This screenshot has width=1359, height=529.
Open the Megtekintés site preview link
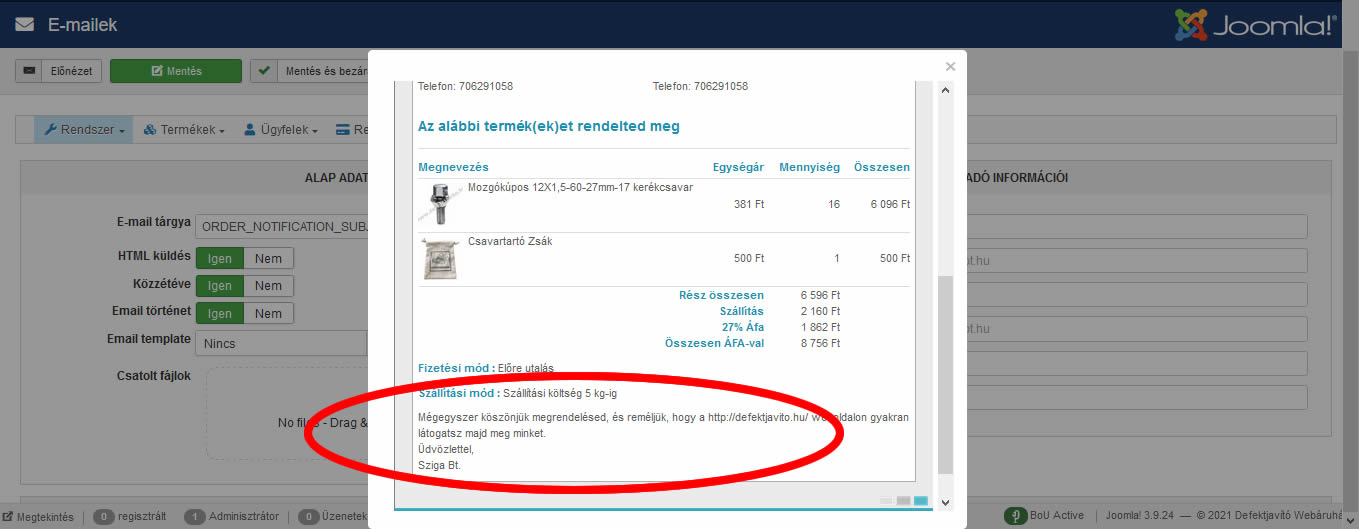(x=38, y=516)
